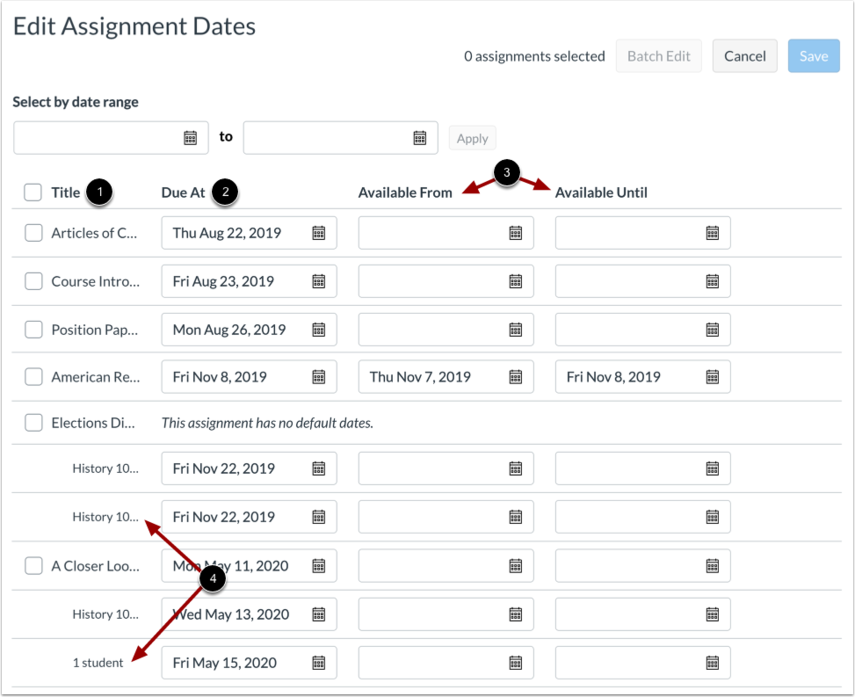The height and width of the screenshot is (697, 855).
Task: Check the Articles of C... assignment checkbox
Action: pyautogui.click(x=33, y=233)
